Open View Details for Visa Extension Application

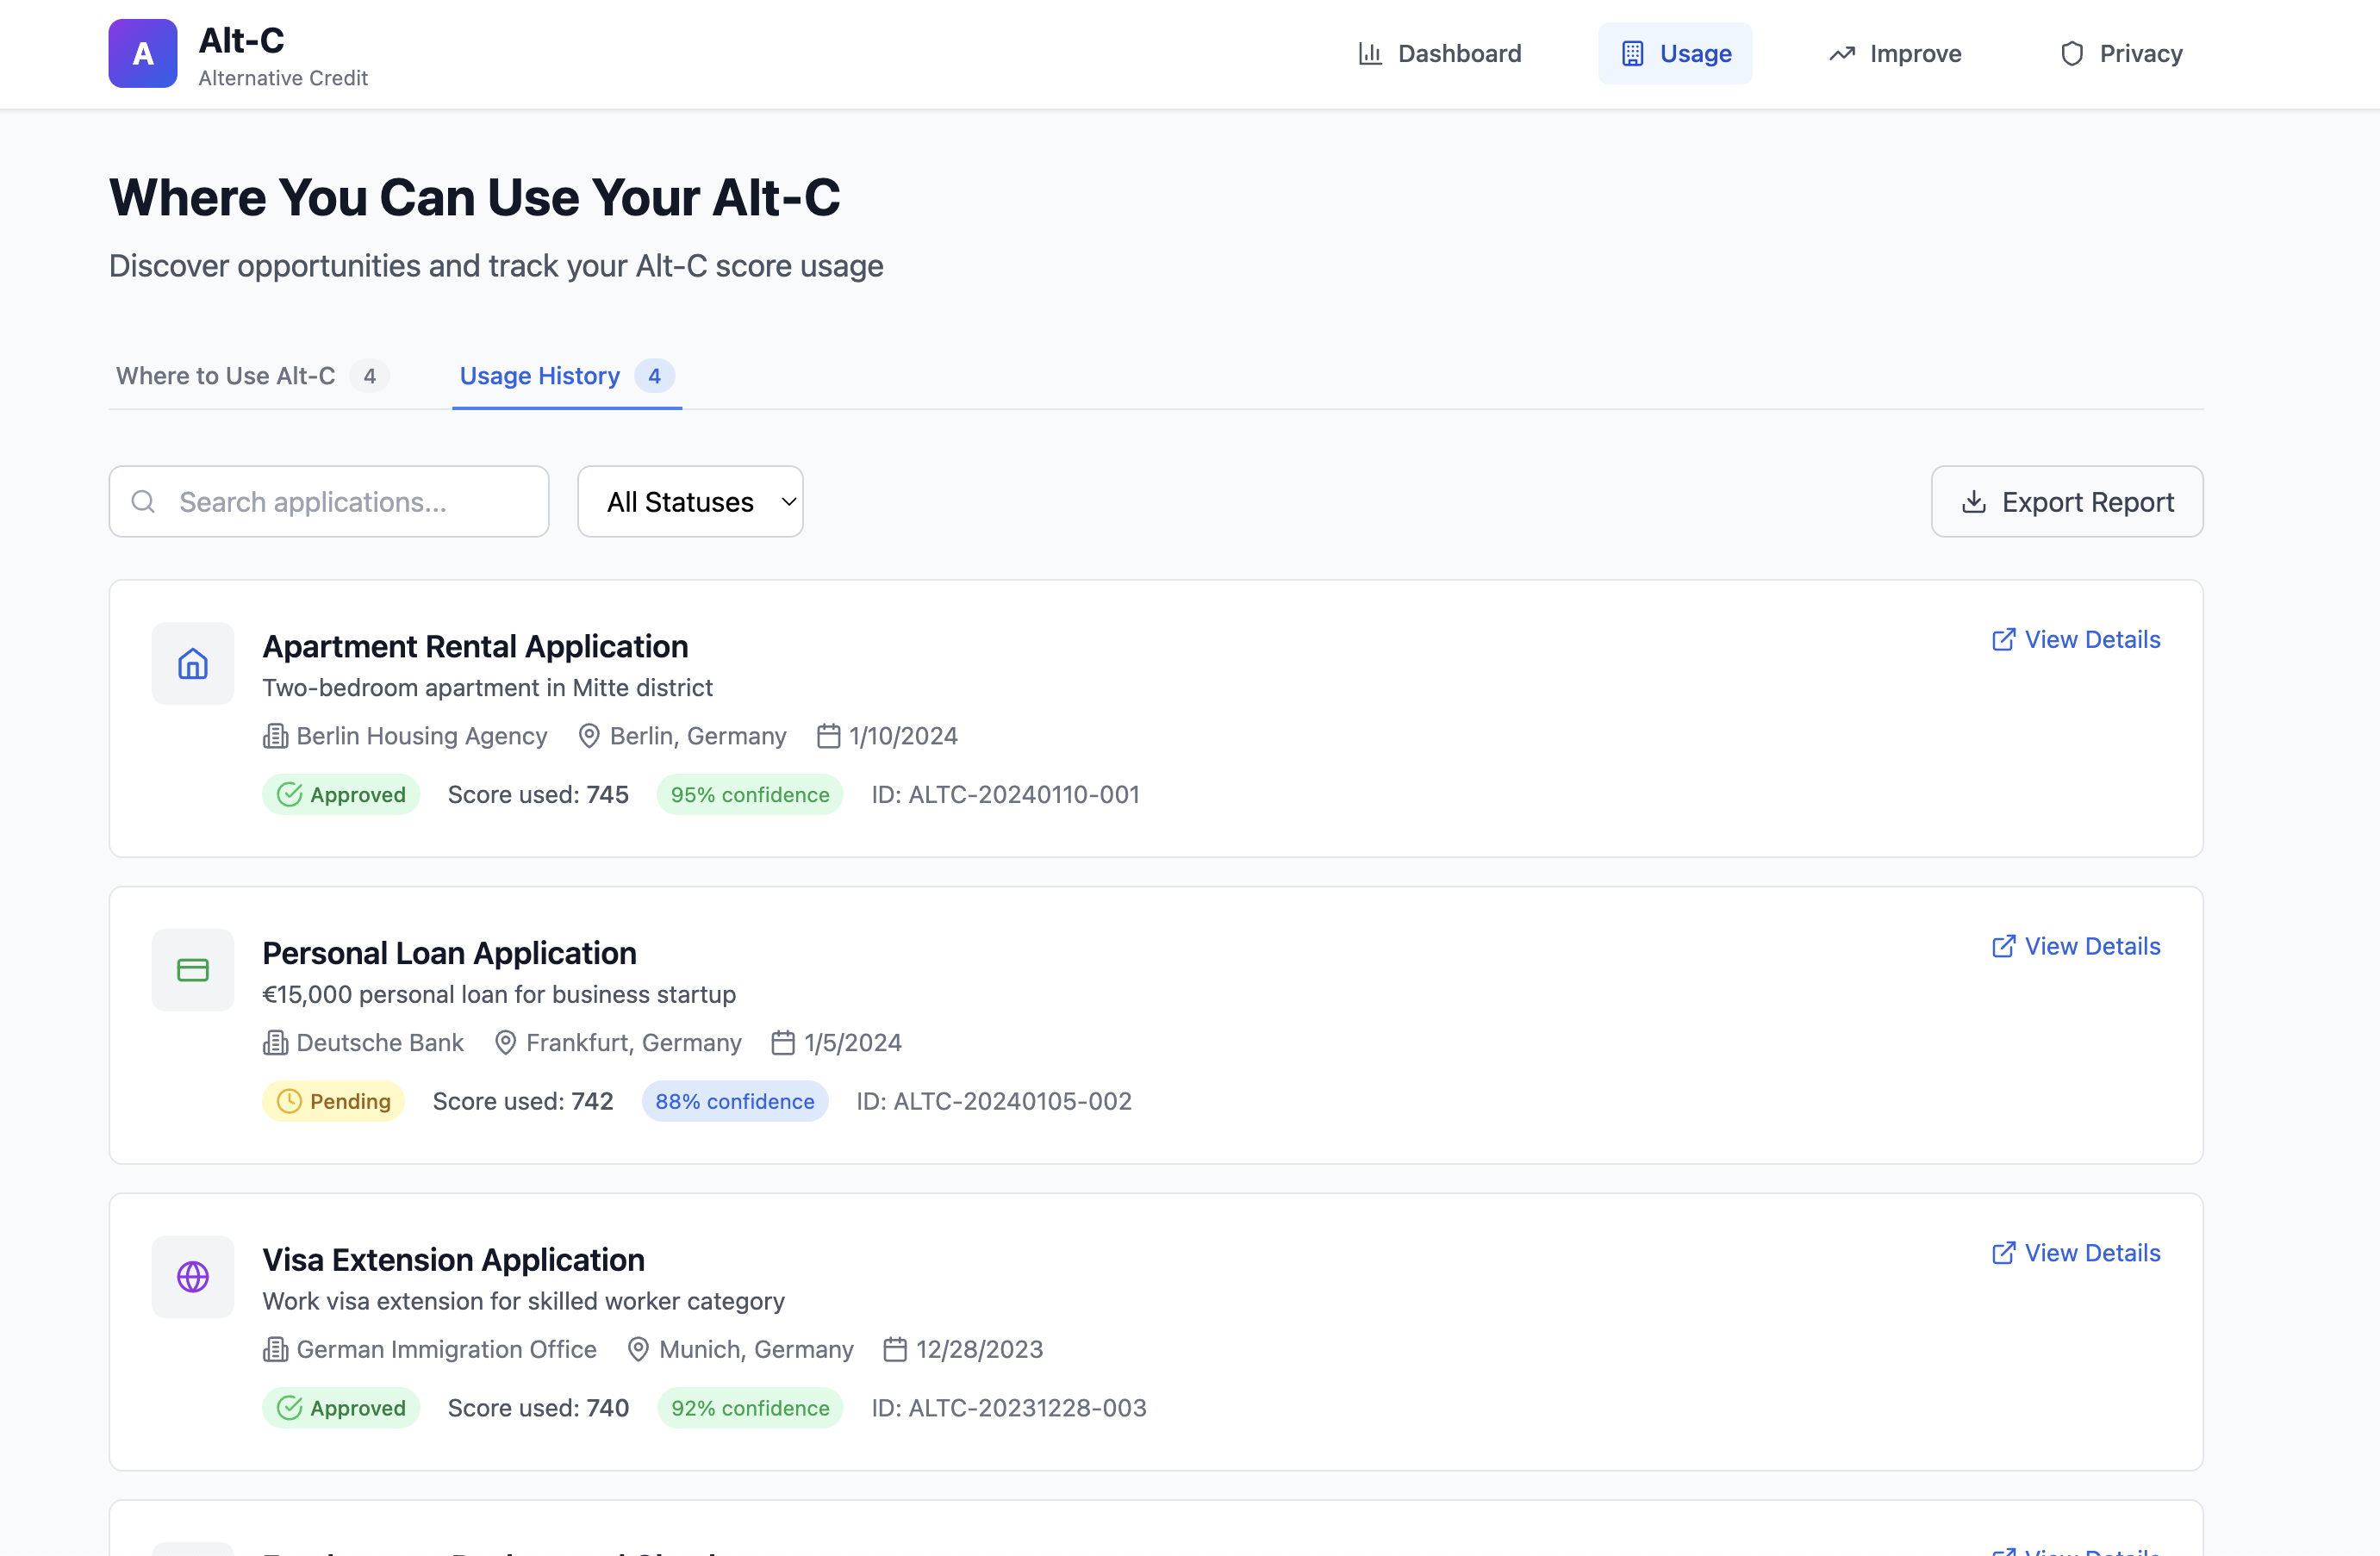tap(2076, 1253)
